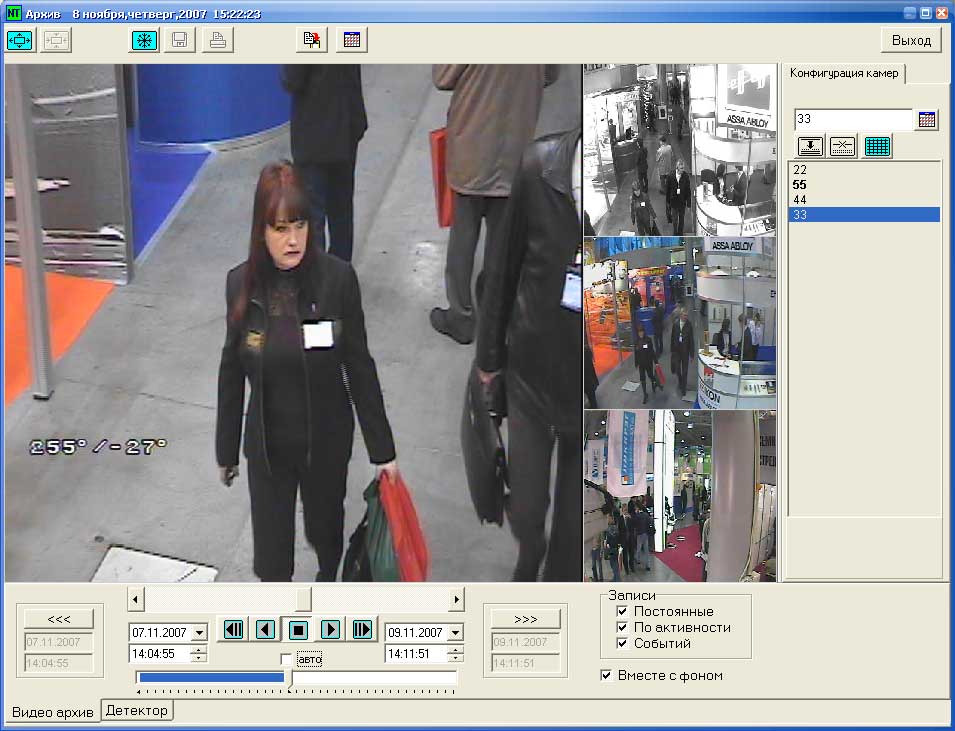
Task: Open the calendar icon in top toolbar
Action: (x=351, y=40)
